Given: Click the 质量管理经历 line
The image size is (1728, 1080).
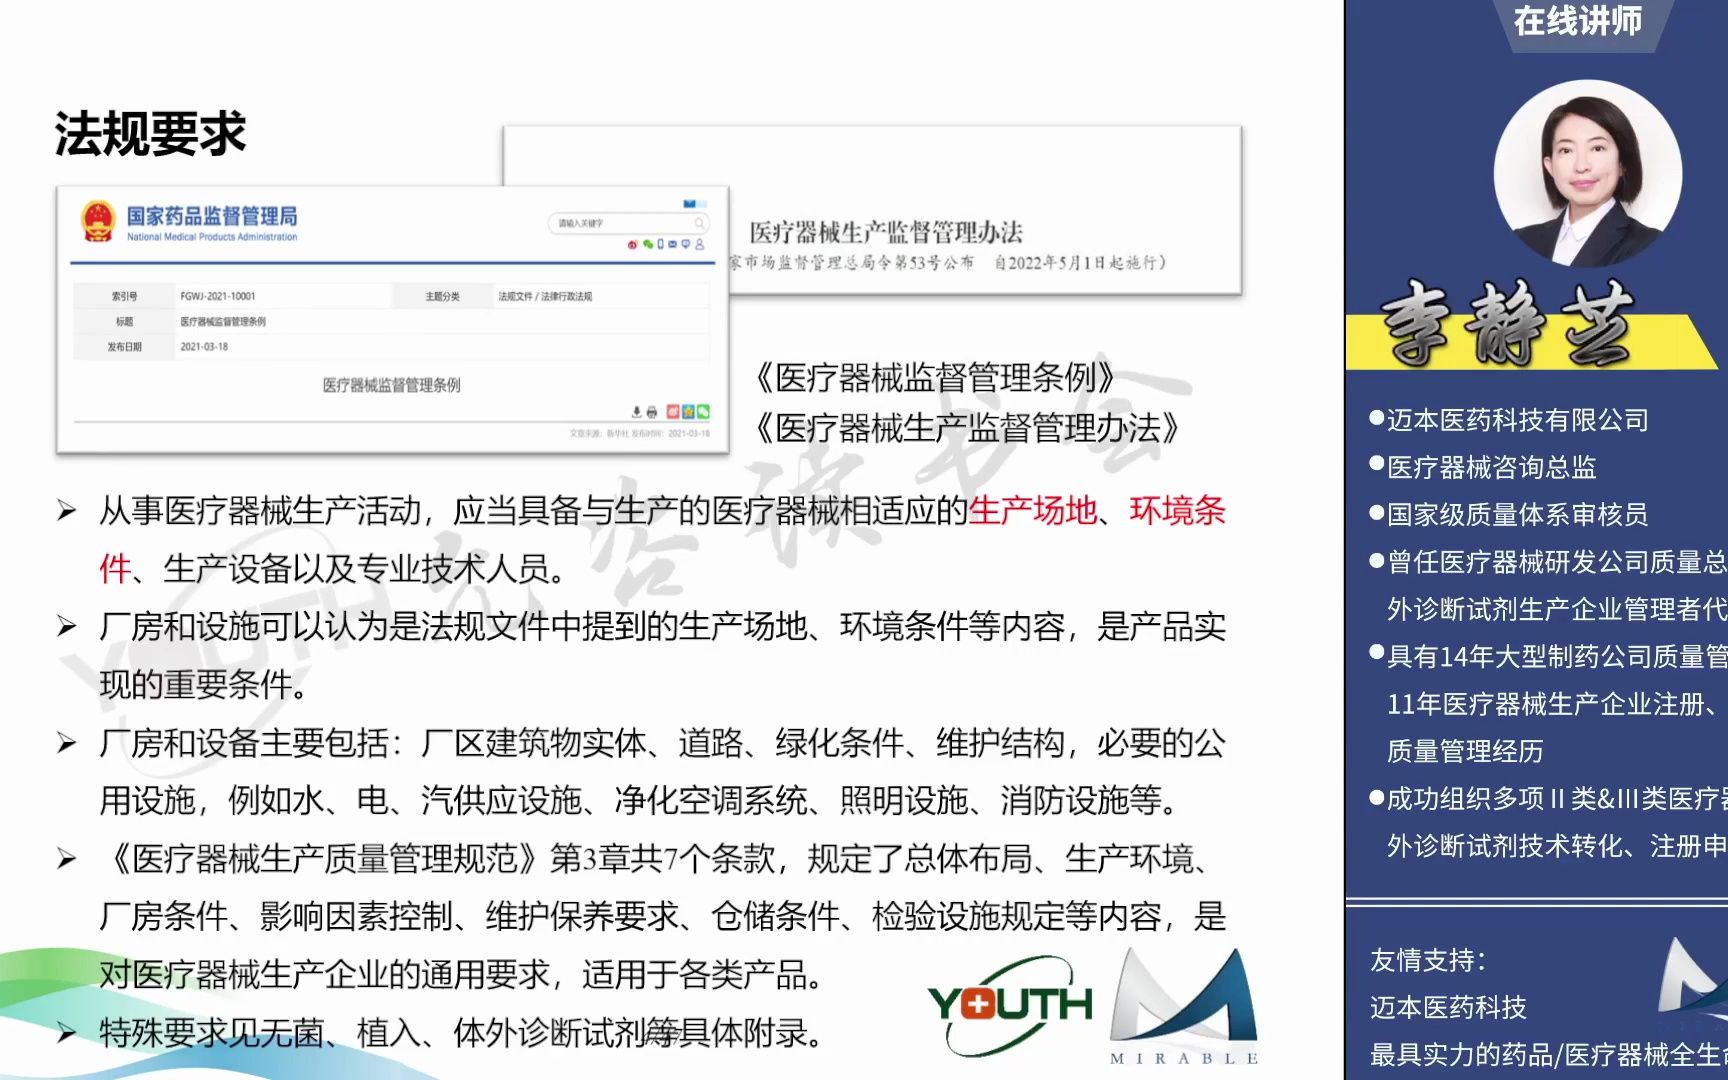Looking at the screenshot, I should [x=1465, y=751].
